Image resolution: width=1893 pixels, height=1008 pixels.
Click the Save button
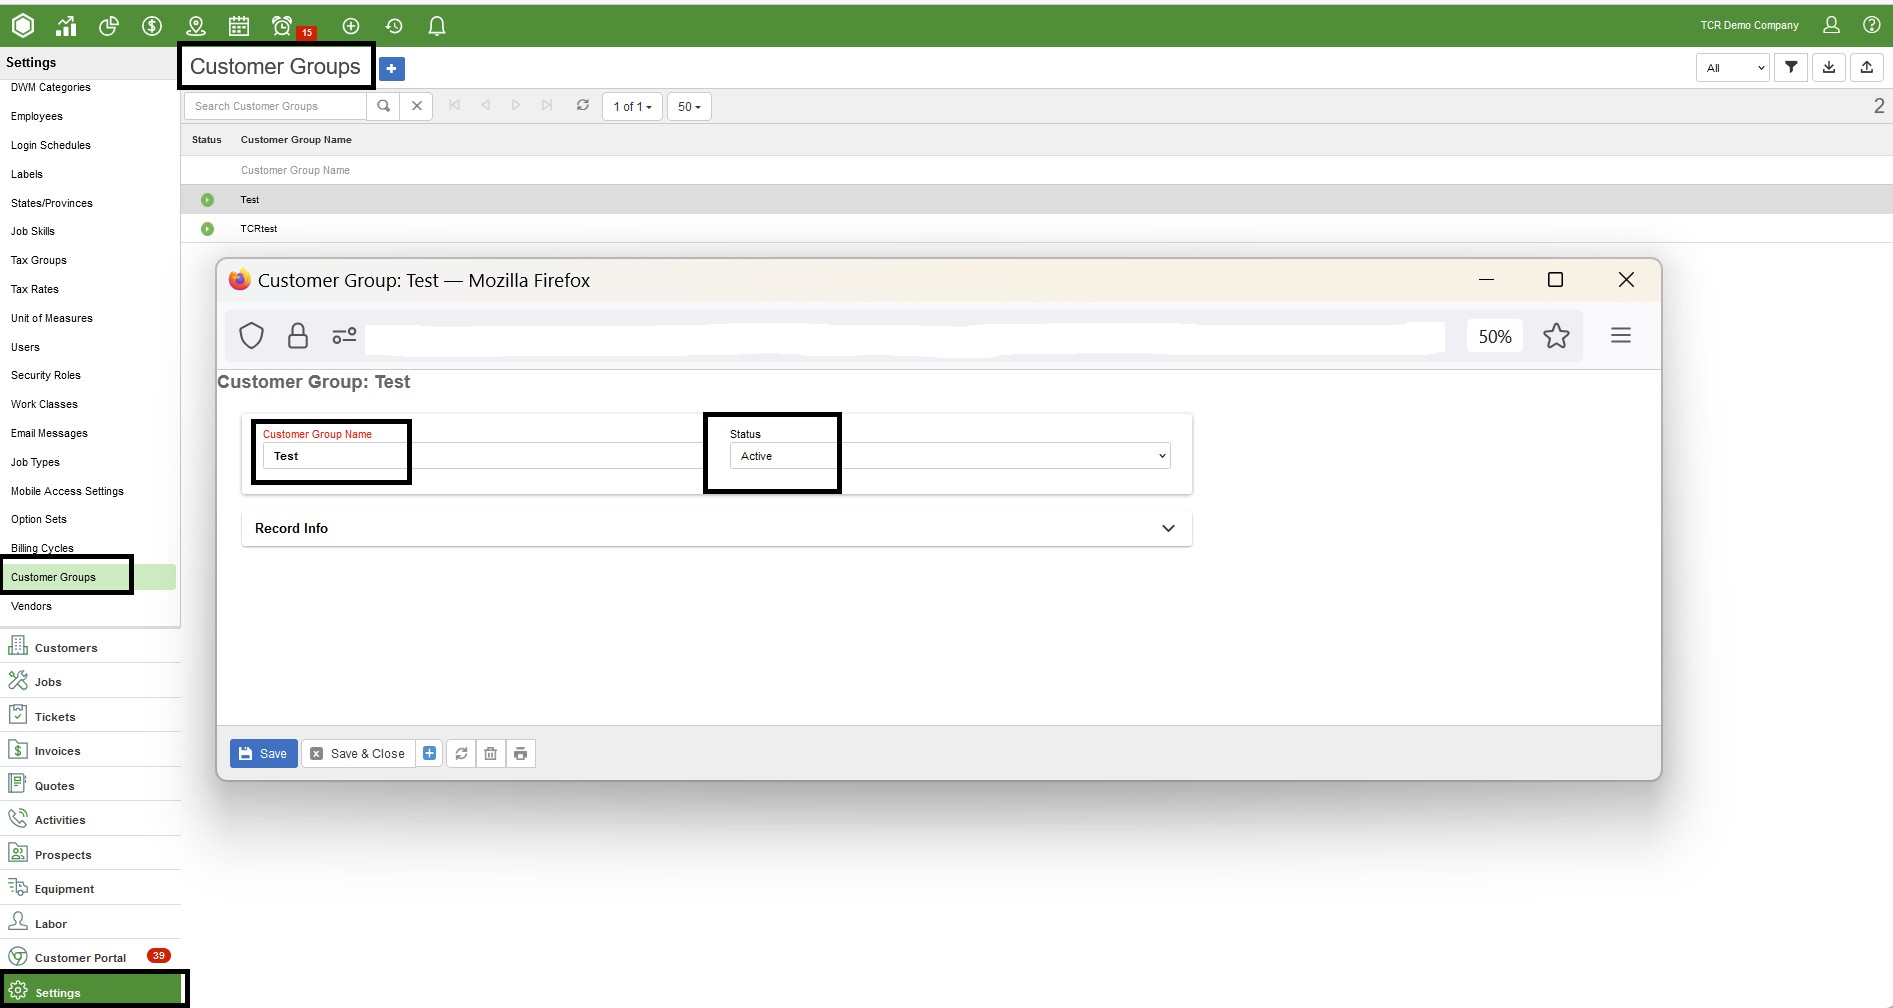(x=264, y=754)
